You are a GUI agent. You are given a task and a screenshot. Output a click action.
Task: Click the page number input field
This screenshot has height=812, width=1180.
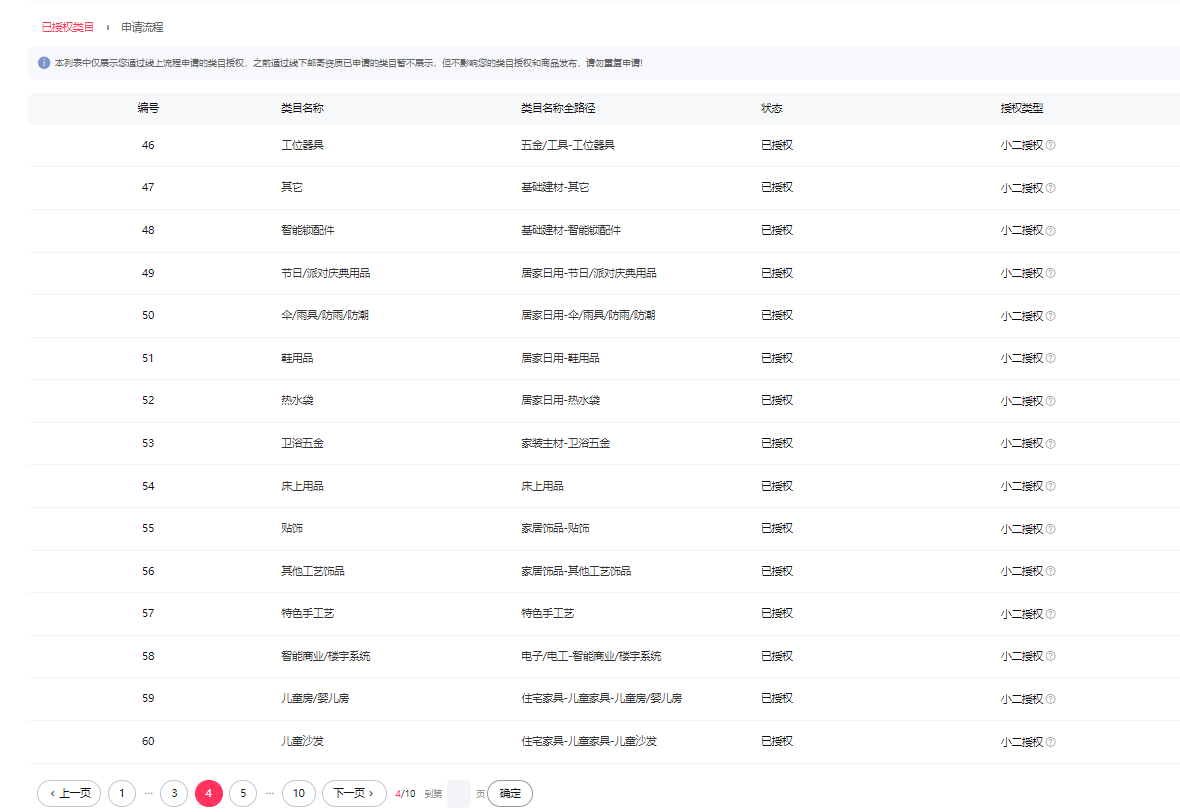[458, 793]
